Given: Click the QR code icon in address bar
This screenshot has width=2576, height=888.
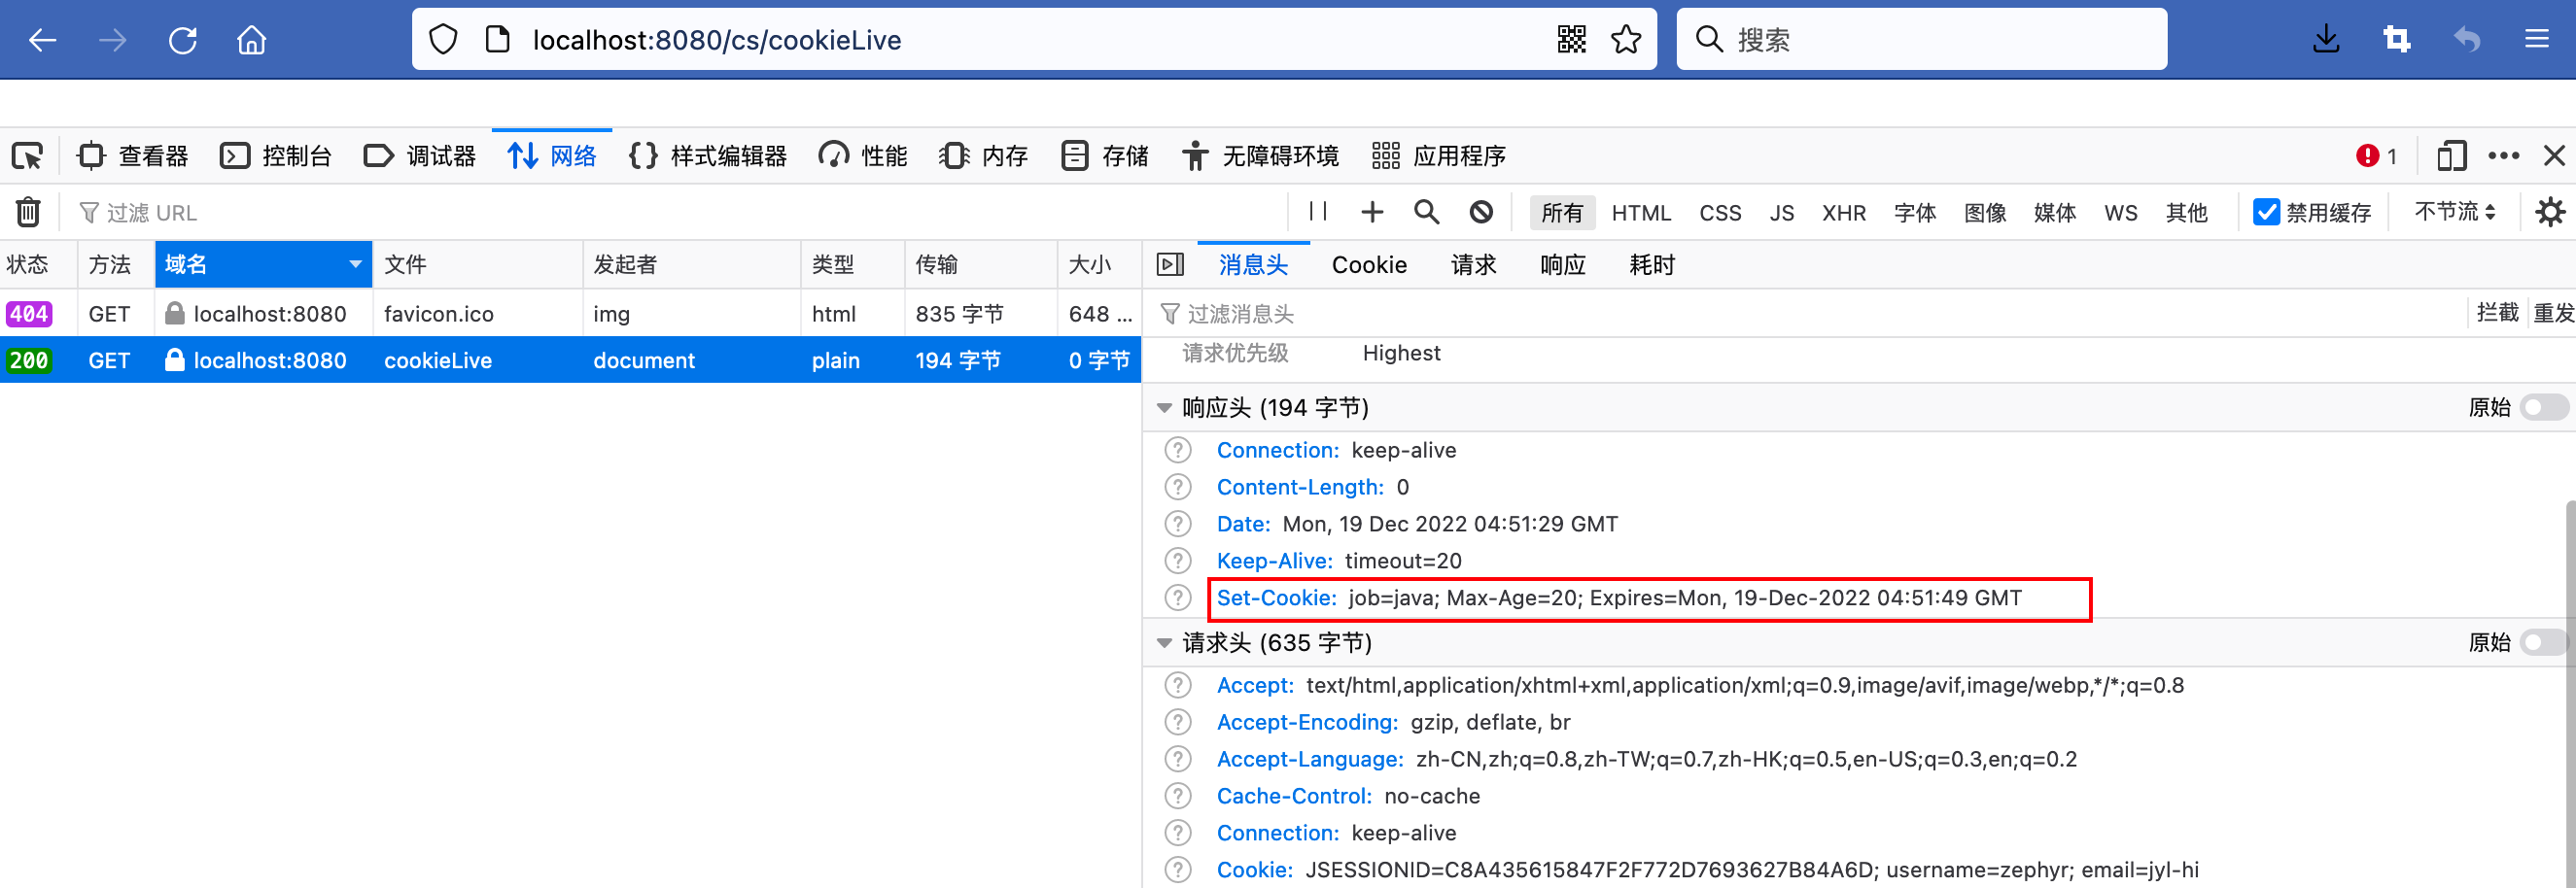Looking at the screenshot, I should tap(1571, 40).
